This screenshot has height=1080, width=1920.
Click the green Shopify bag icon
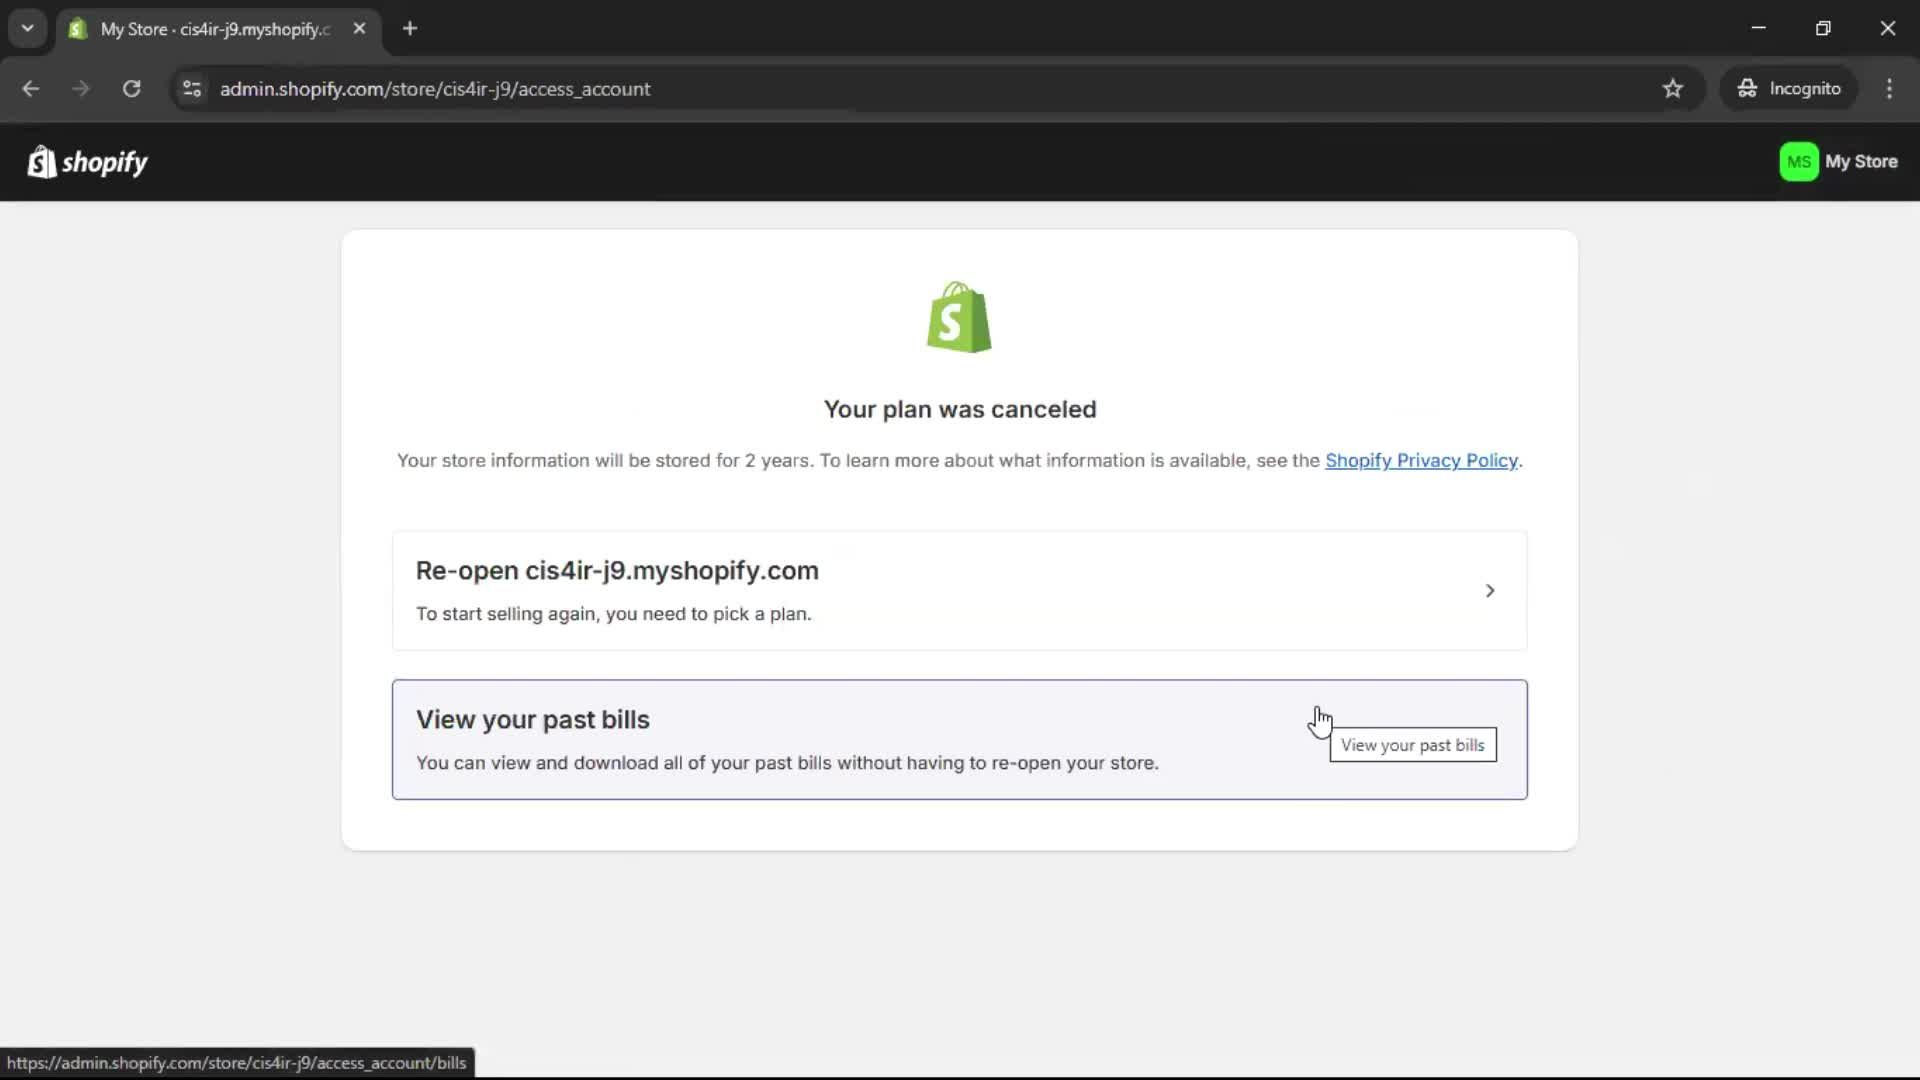959,317
